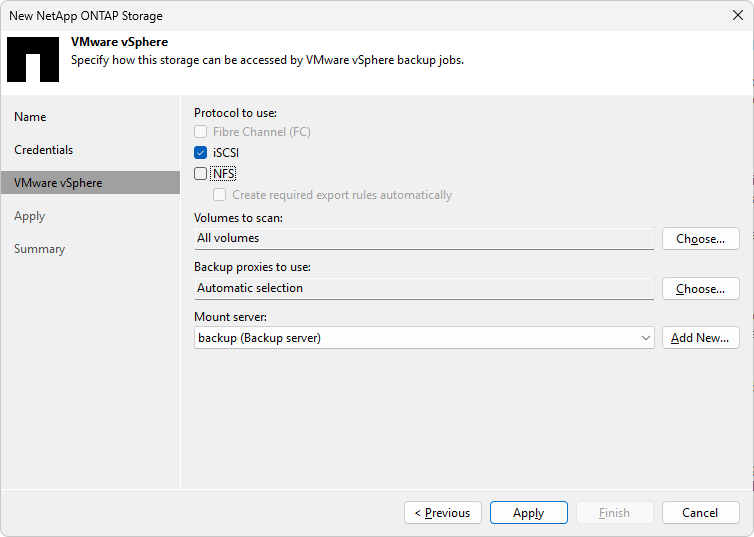Click the 'Mount server:' label

click(230, 317)
